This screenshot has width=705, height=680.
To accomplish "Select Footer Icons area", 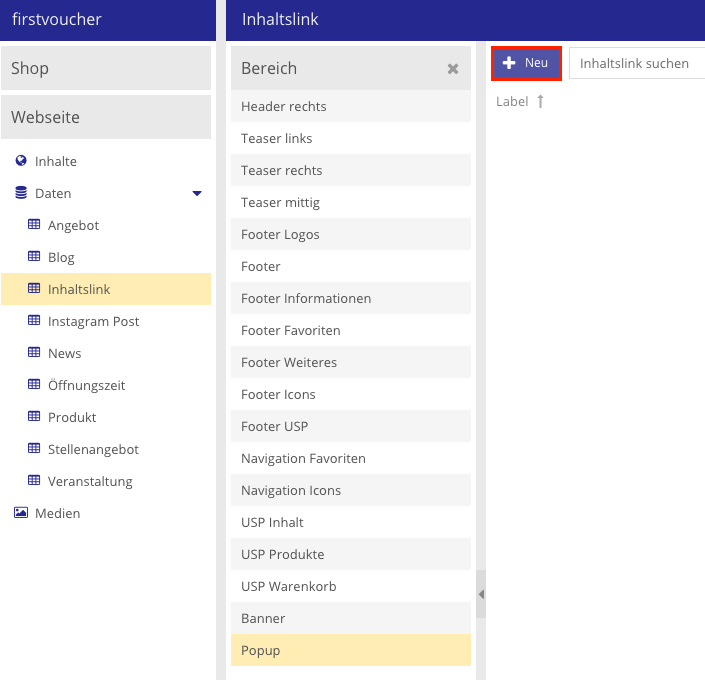I will (351, 394).
